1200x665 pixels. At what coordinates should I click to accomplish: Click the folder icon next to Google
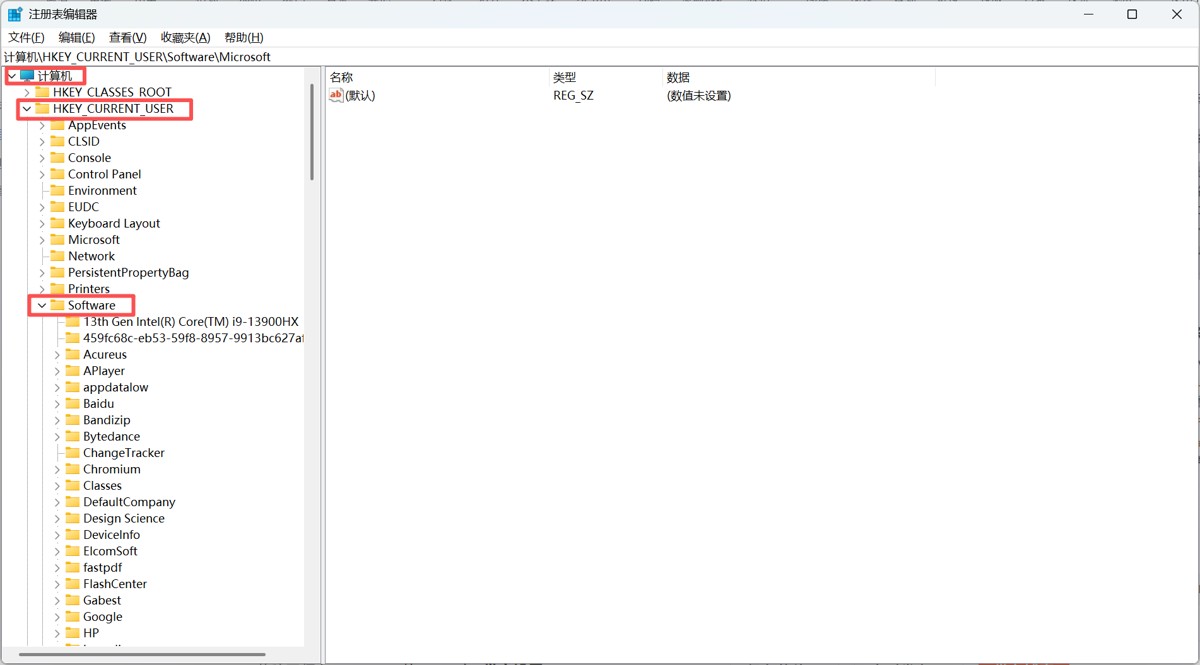pyautogui.click(x=72, y=617)
